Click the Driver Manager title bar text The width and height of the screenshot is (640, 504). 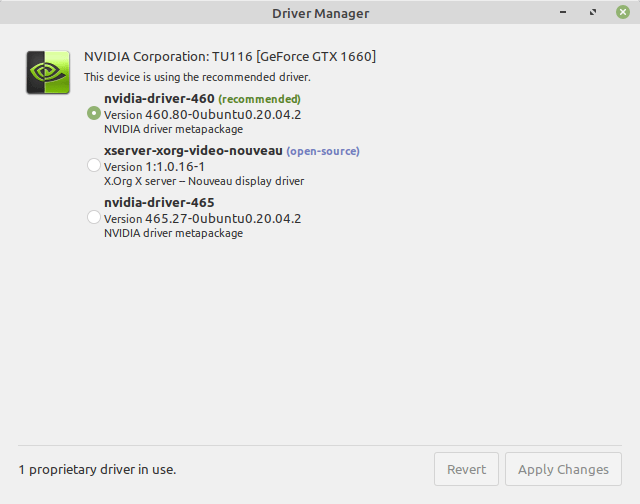[x=321, y=13]
